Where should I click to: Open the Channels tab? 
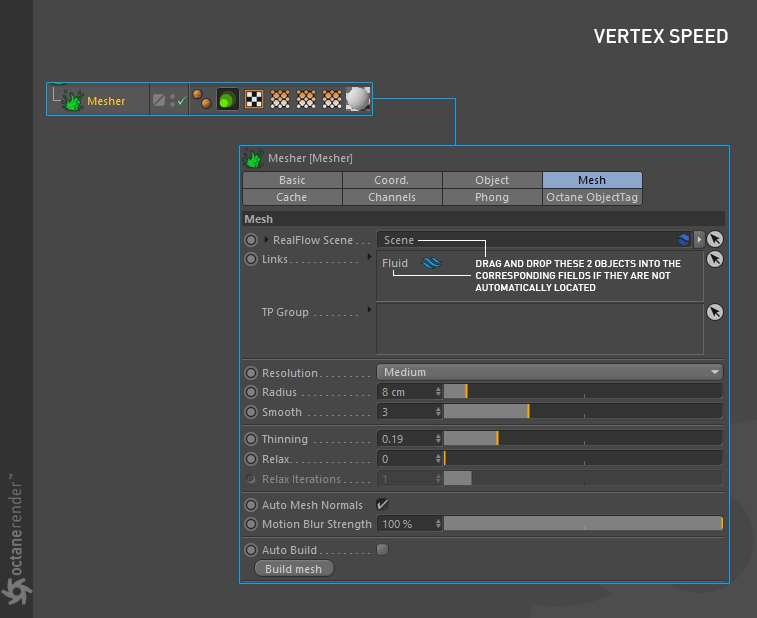pyautogui.click(x=392, y=197)
